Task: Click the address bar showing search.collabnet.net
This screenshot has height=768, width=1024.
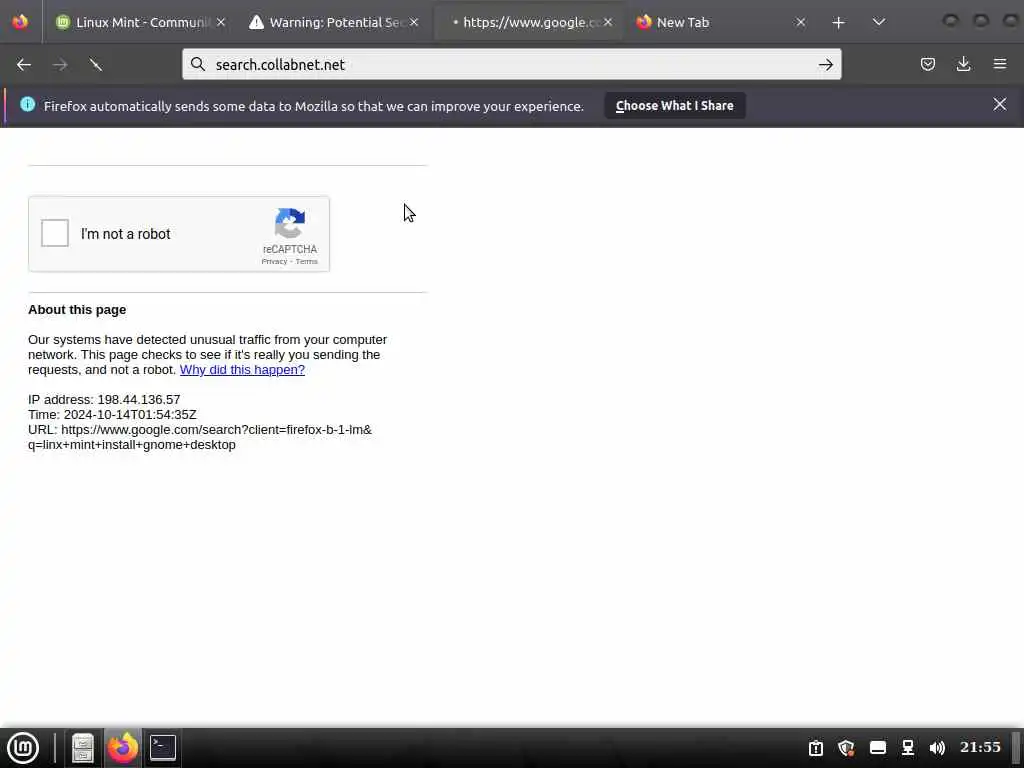Action: point(511,64)
